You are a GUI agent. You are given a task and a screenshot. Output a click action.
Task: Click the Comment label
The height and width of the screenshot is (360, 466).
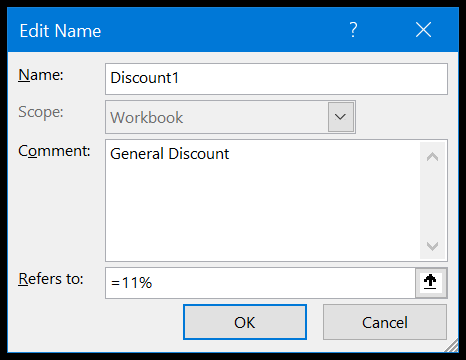[x=54, y=151]
